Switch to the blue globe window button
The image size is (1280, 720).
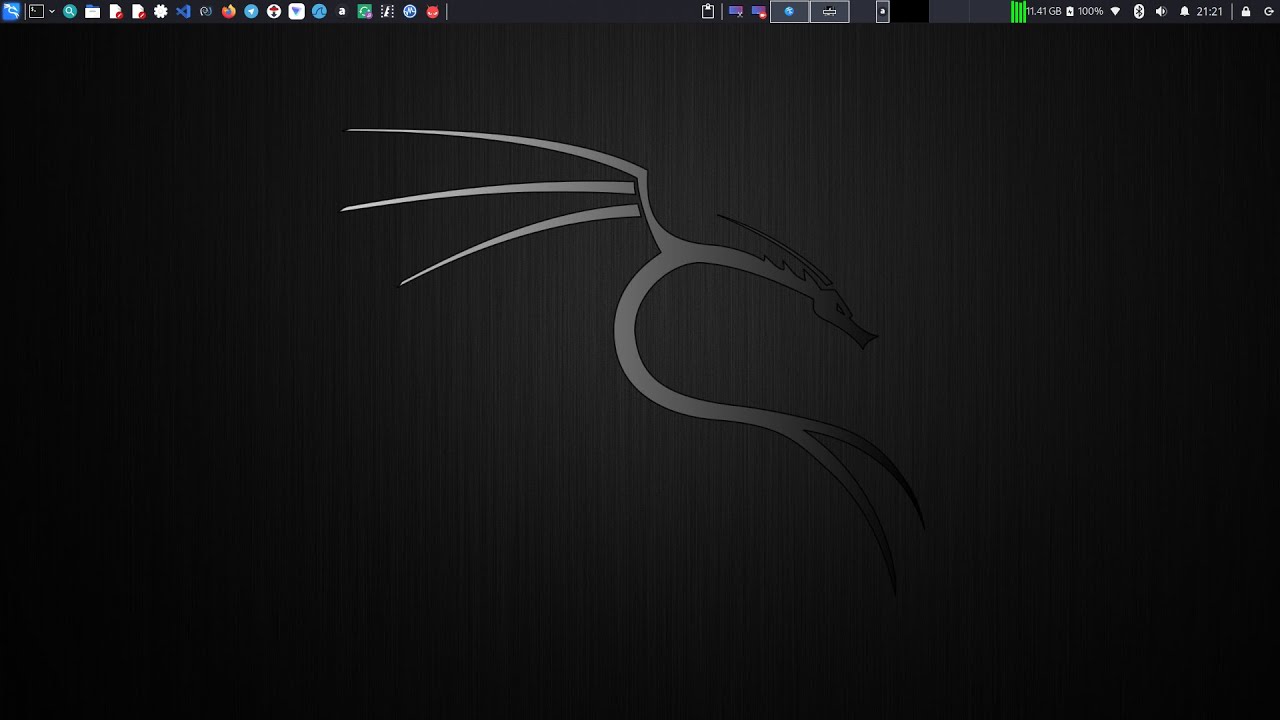pyautogui.click(x=789, y=11)
